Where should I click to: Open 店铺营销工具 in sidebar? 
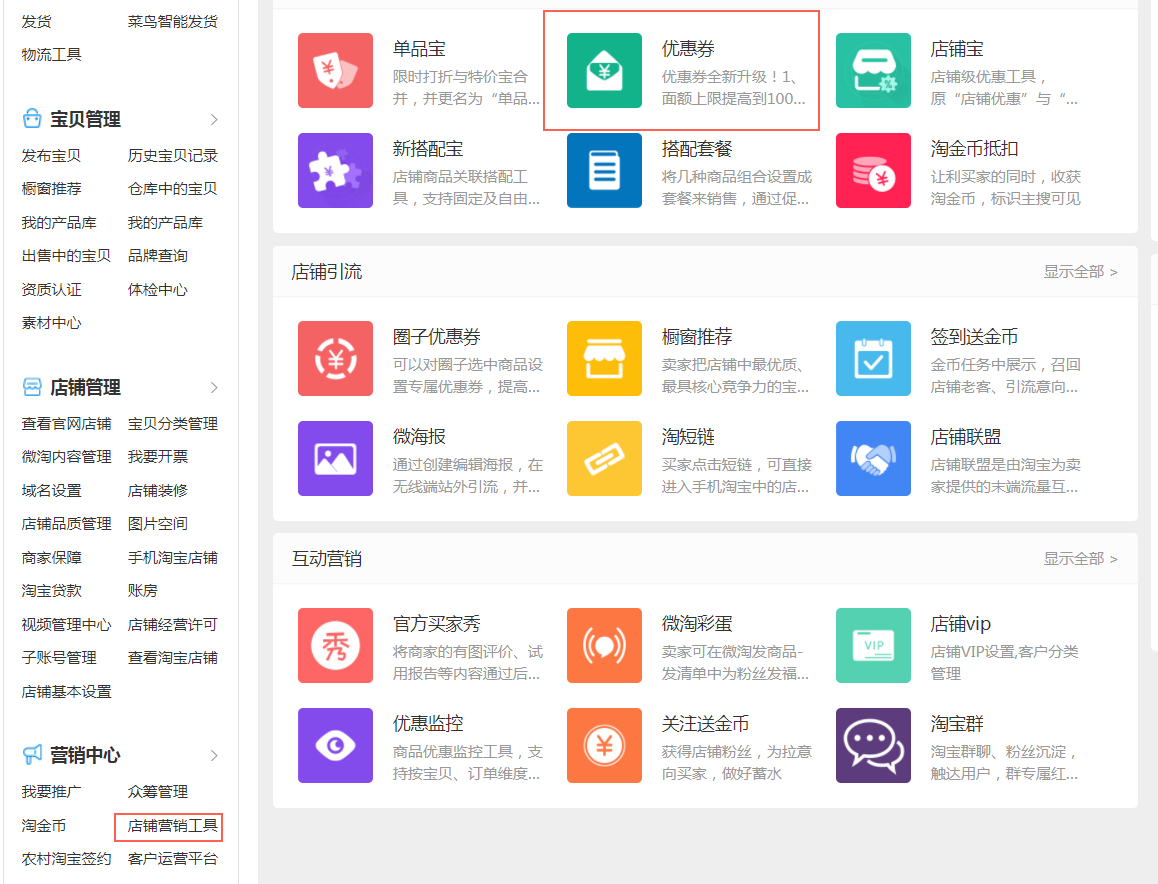click(x=173, y=826)
